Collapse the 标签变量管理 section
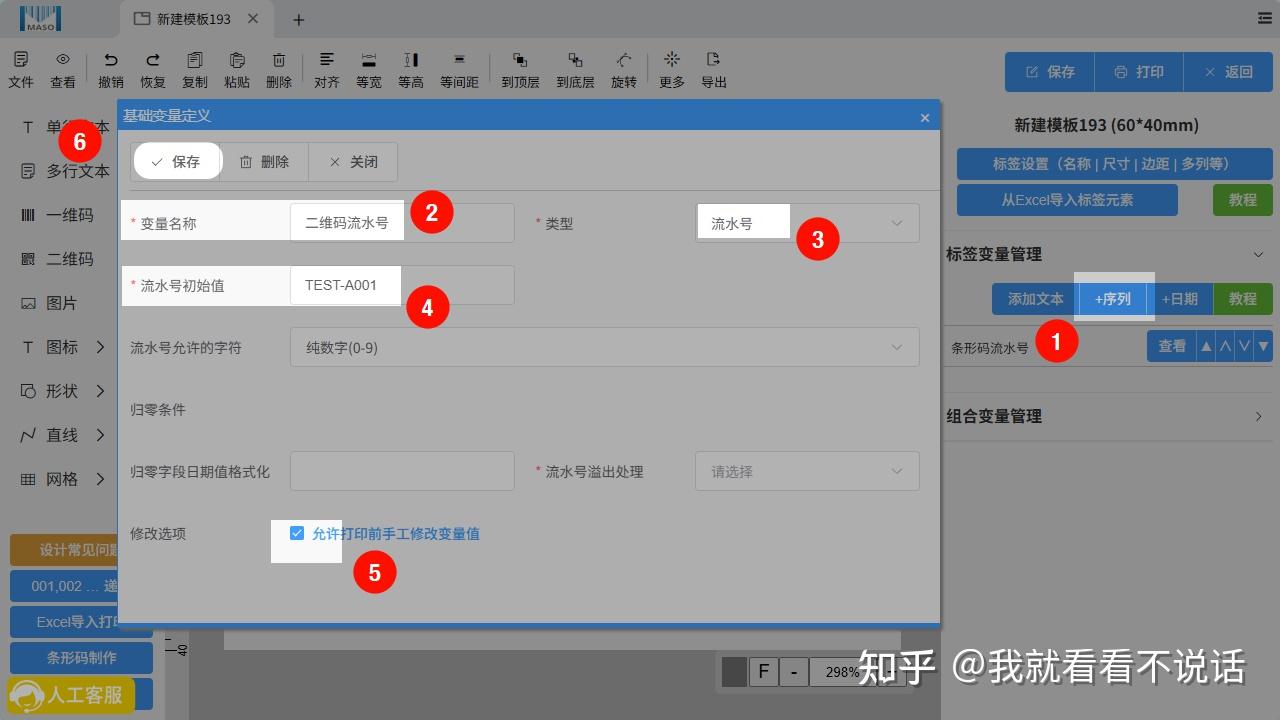This screenshot has height=720, width=1280. click(x=1258, y=254)
